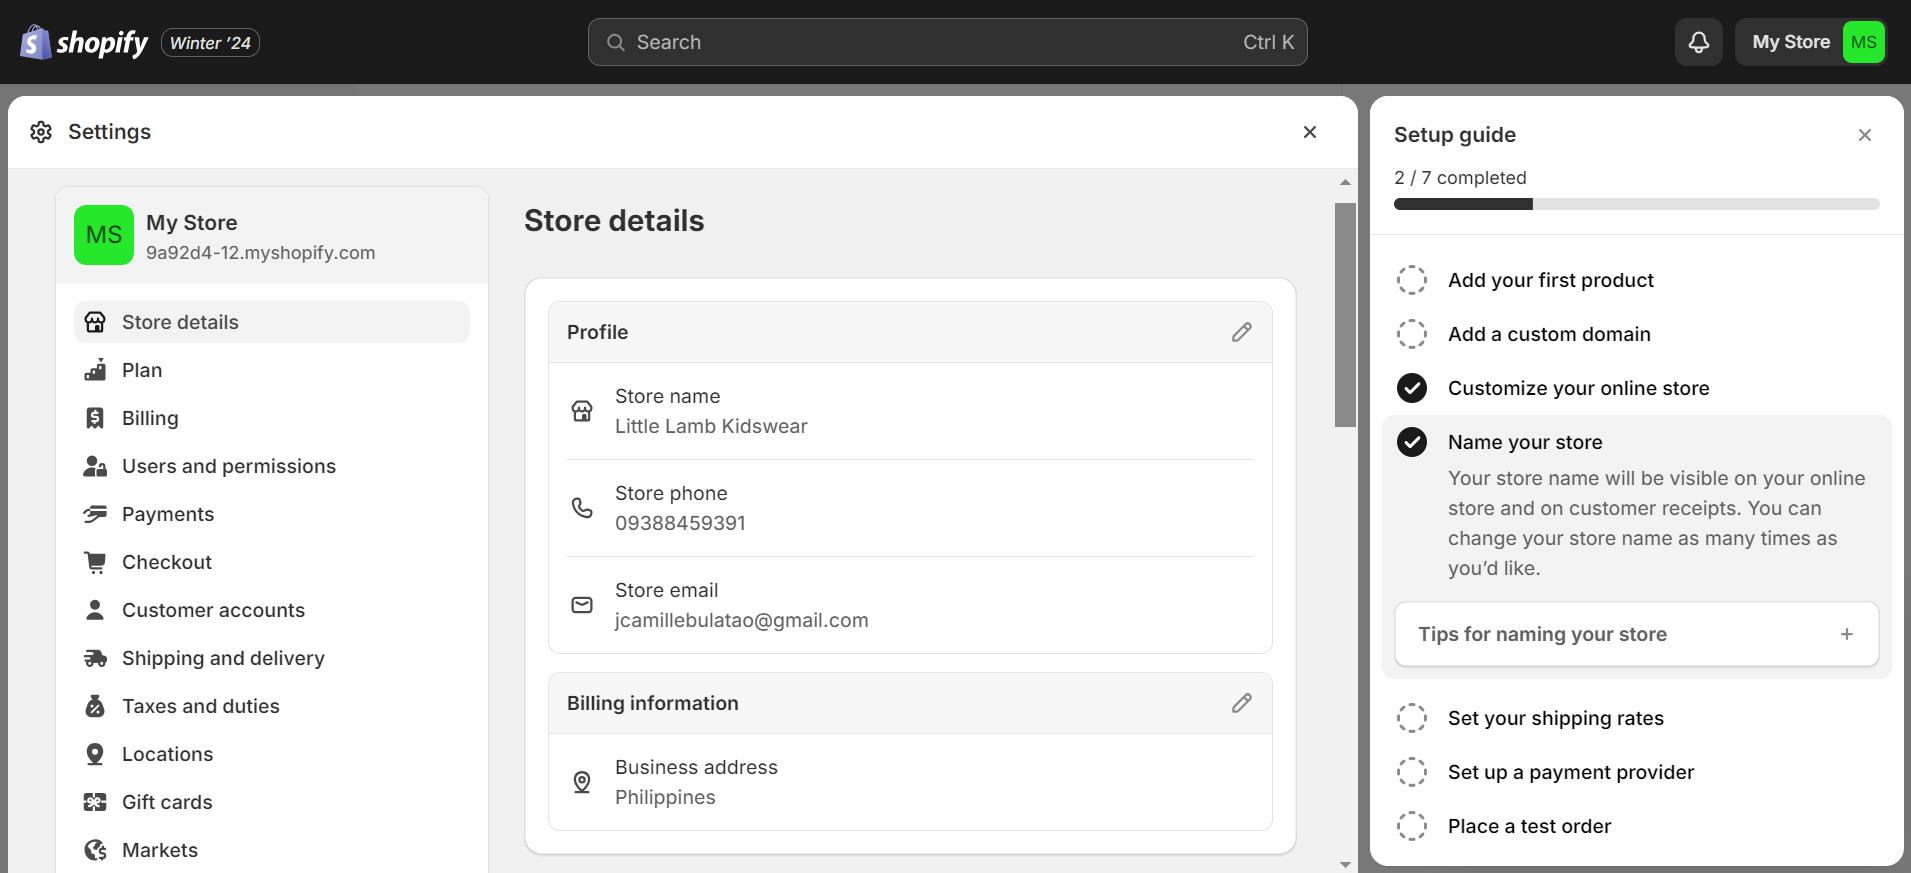Click the Winter '24 edition badge
Viewport: 1911px width, 873px height.
(210, 43)
